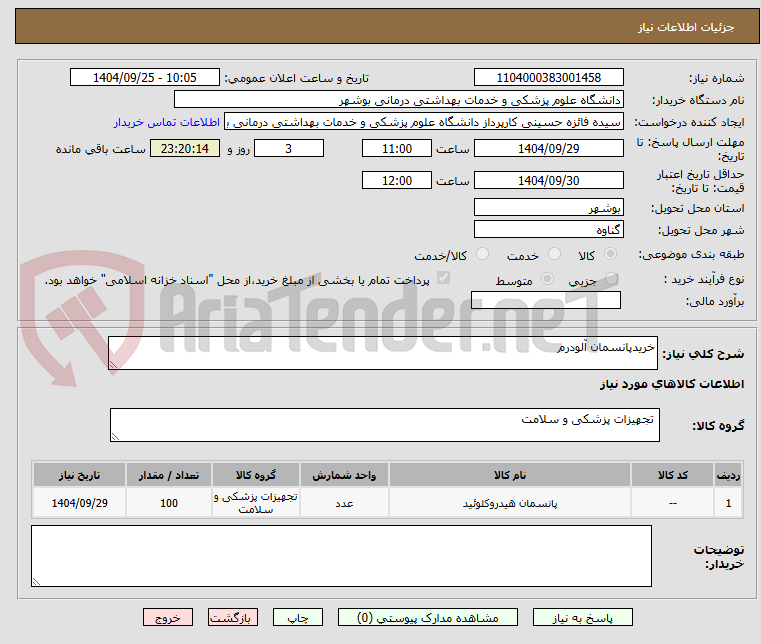Click row number 1 cell

[728, 503]
